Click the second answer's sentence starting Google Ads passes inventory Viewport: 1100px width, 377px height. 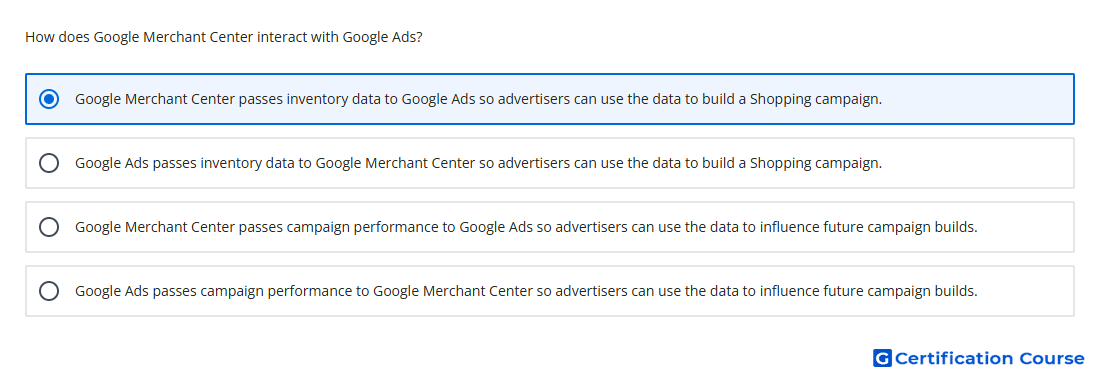[x=478, y=163]
